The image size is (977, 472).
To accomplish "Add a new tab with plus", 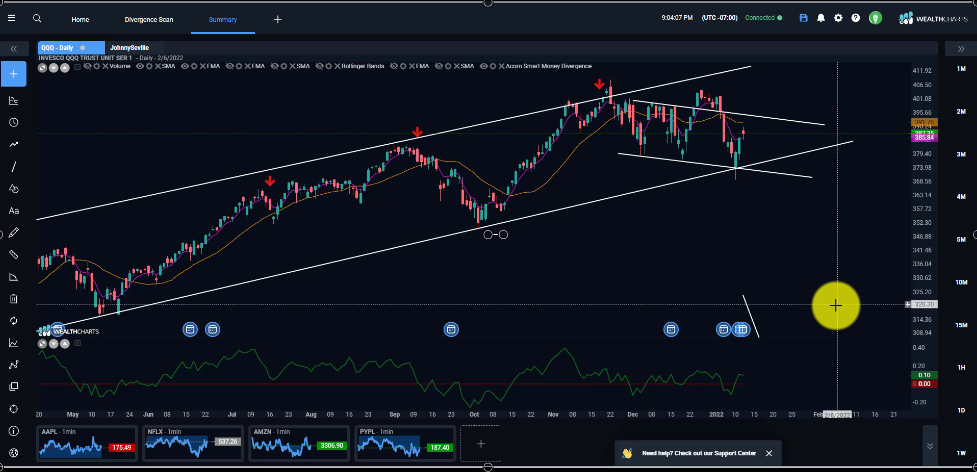I will click(x=278, y=19).
